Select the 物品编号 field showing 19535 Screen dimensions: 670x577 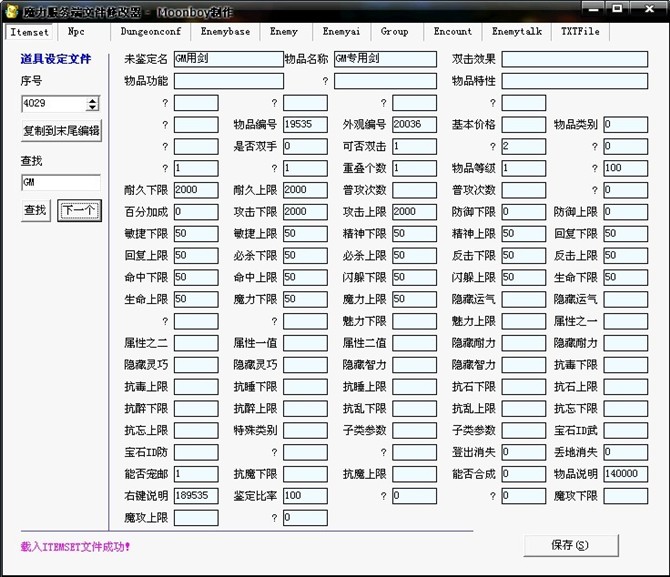coord(305,125)
